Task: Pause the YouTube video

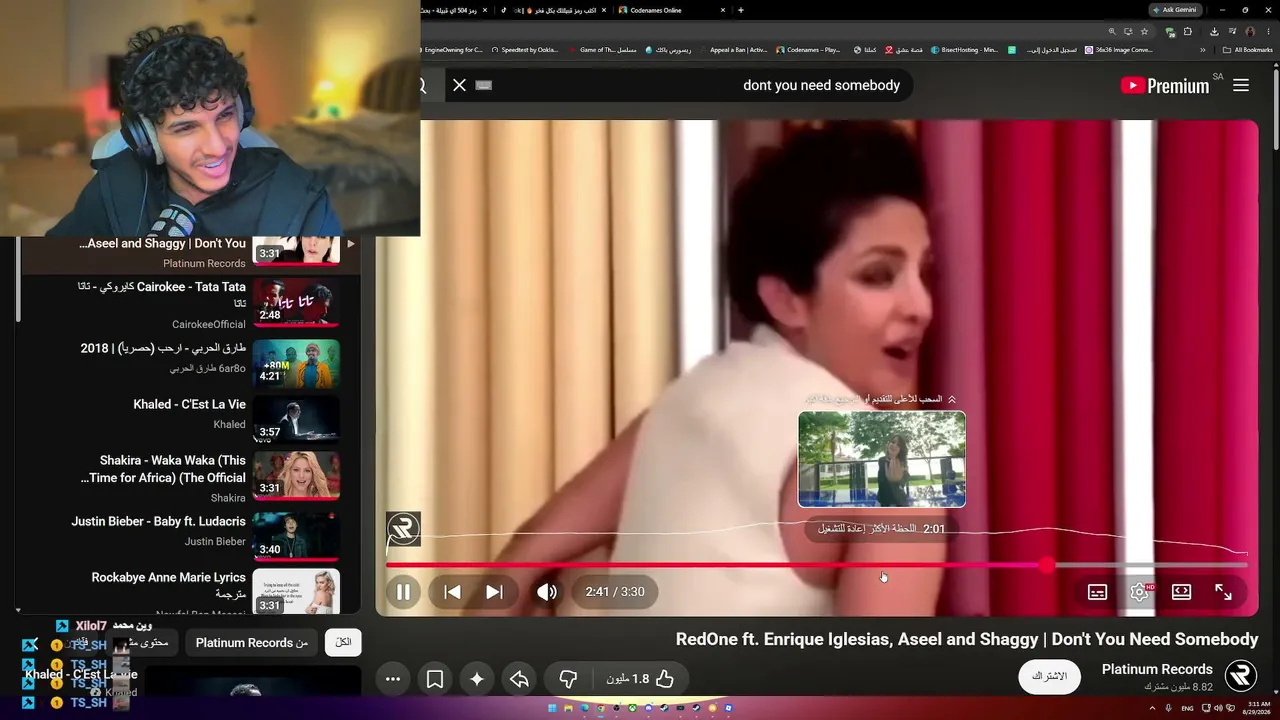Action: coord(403,592)
